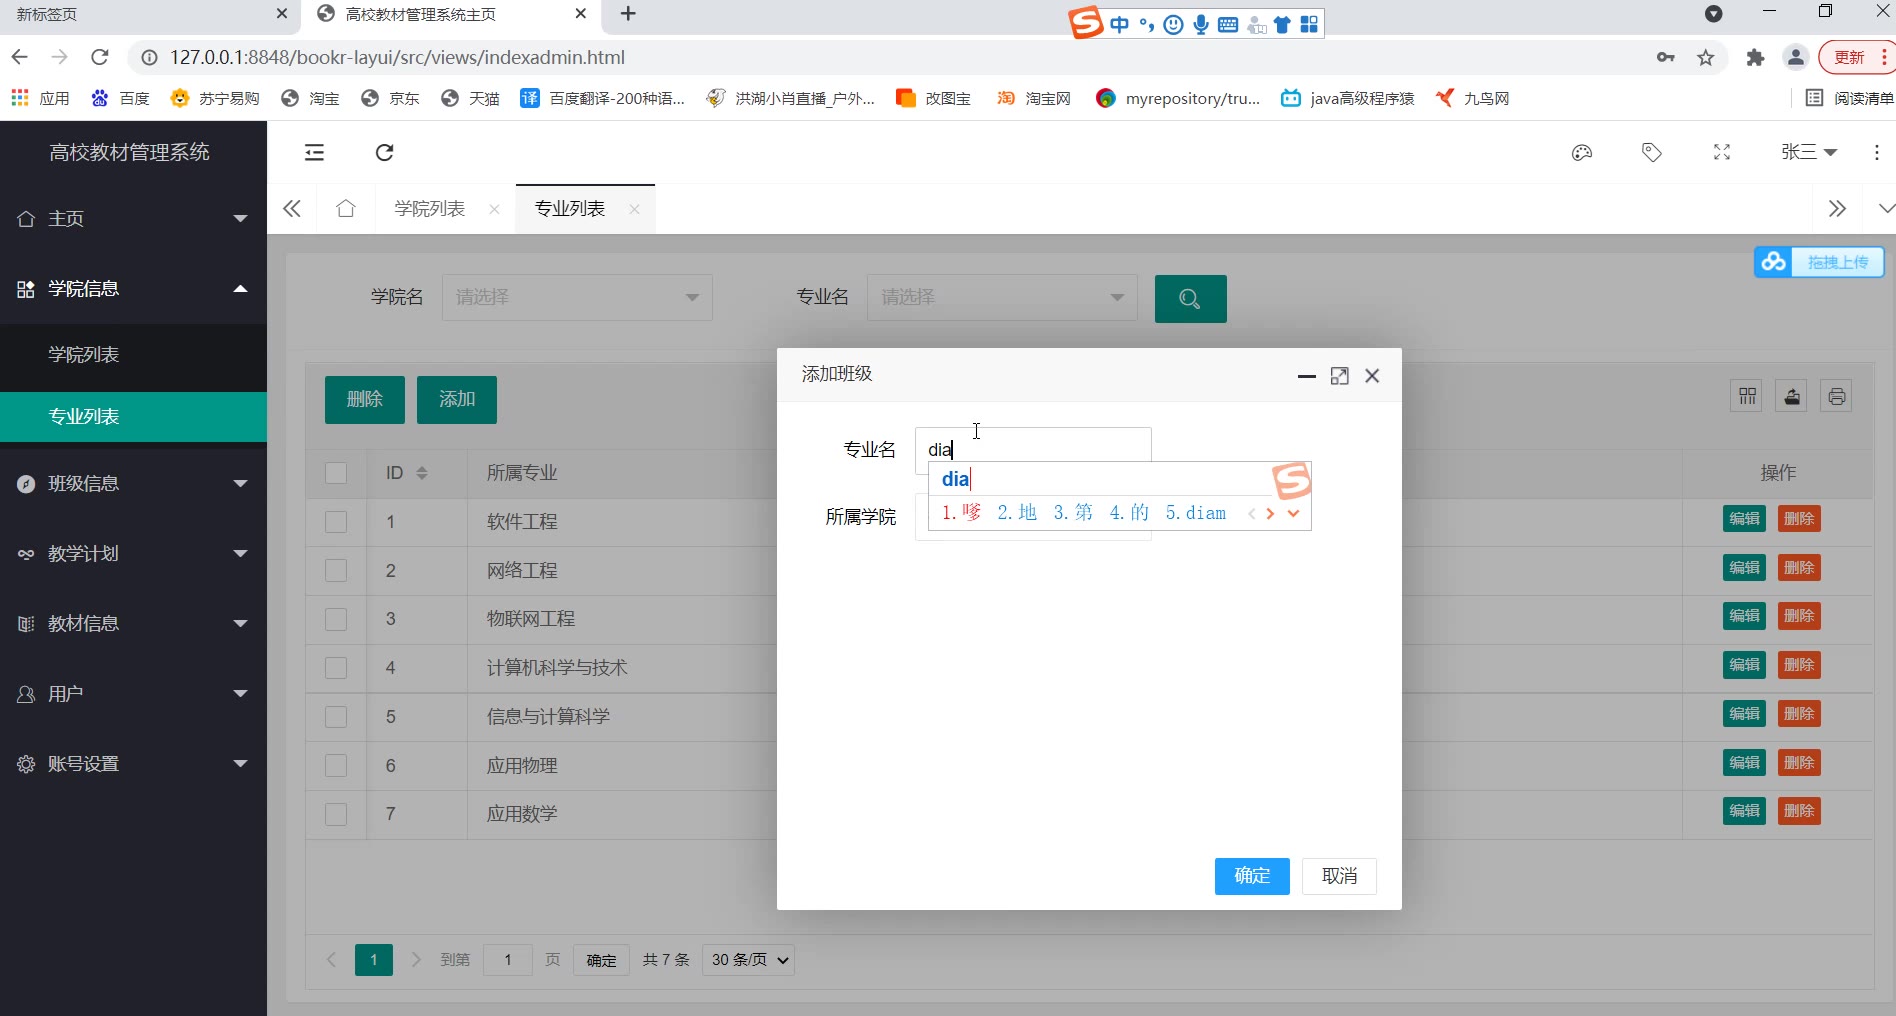Image resolution: width=1896 pixels, height=1016 pixels.
Task: Click the table print icon
Action: point(1836,397)
